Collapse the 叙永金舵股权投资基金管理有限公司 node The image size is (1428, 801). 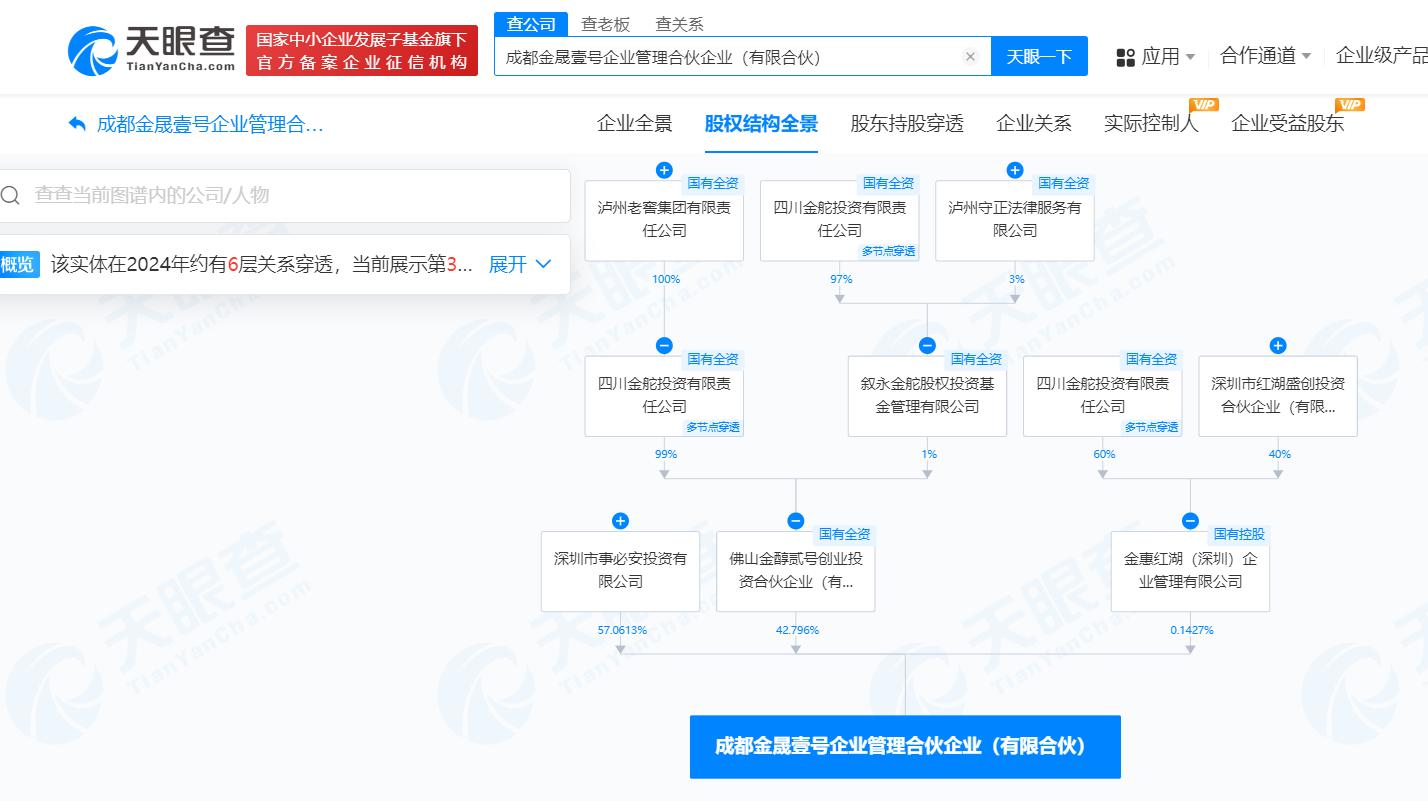[x=927, y=346]
